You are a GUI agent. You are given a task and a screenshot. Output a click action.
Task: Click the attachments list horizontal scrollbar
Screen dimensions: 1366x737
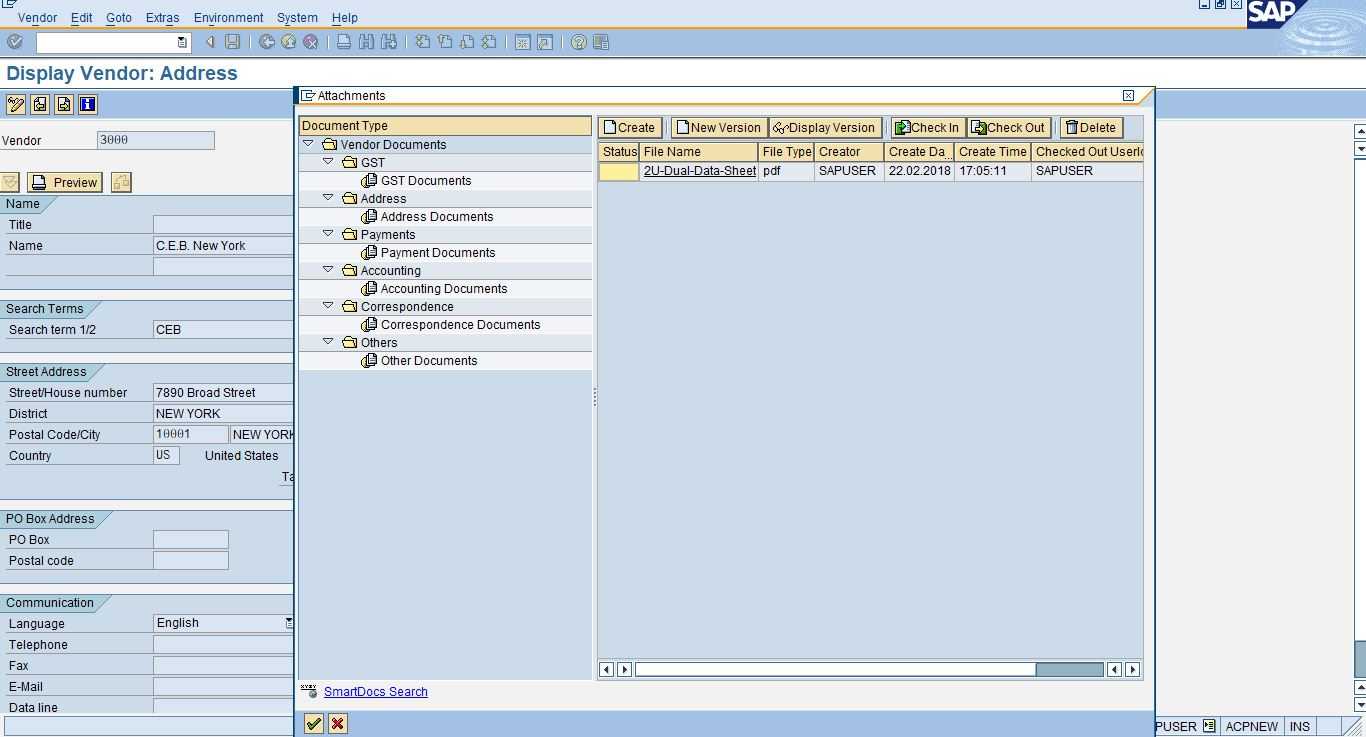pos(835,669)
